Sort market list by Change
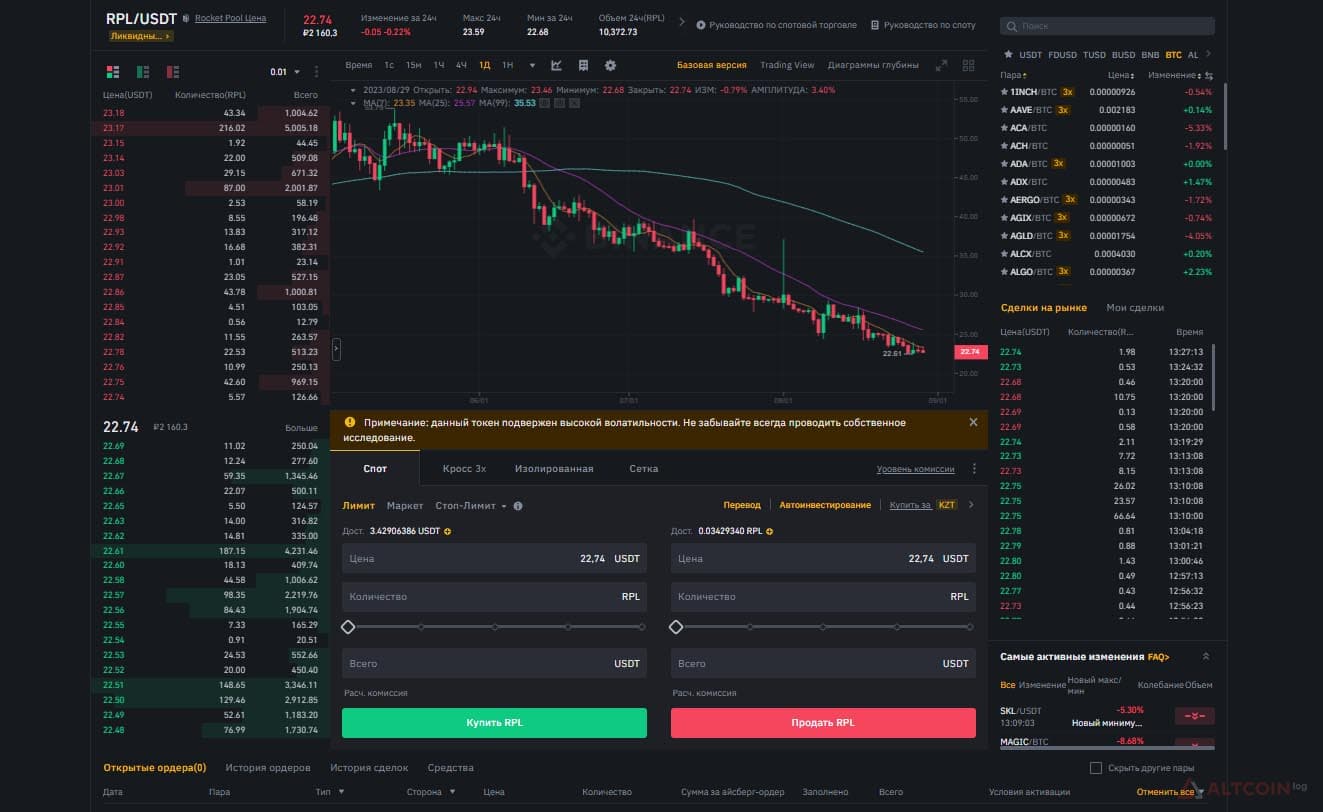This screenshot has width=1323, height=812. tap(1175, 75)
